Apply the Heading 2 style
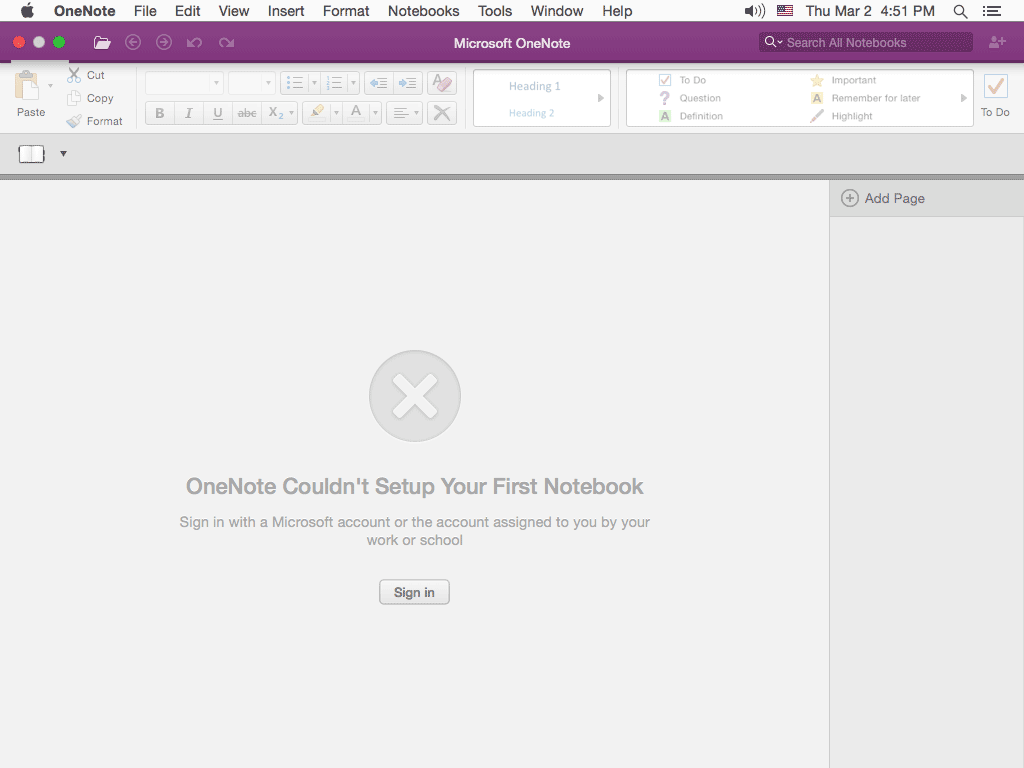 pyautogui.click(x=532, y=113)
